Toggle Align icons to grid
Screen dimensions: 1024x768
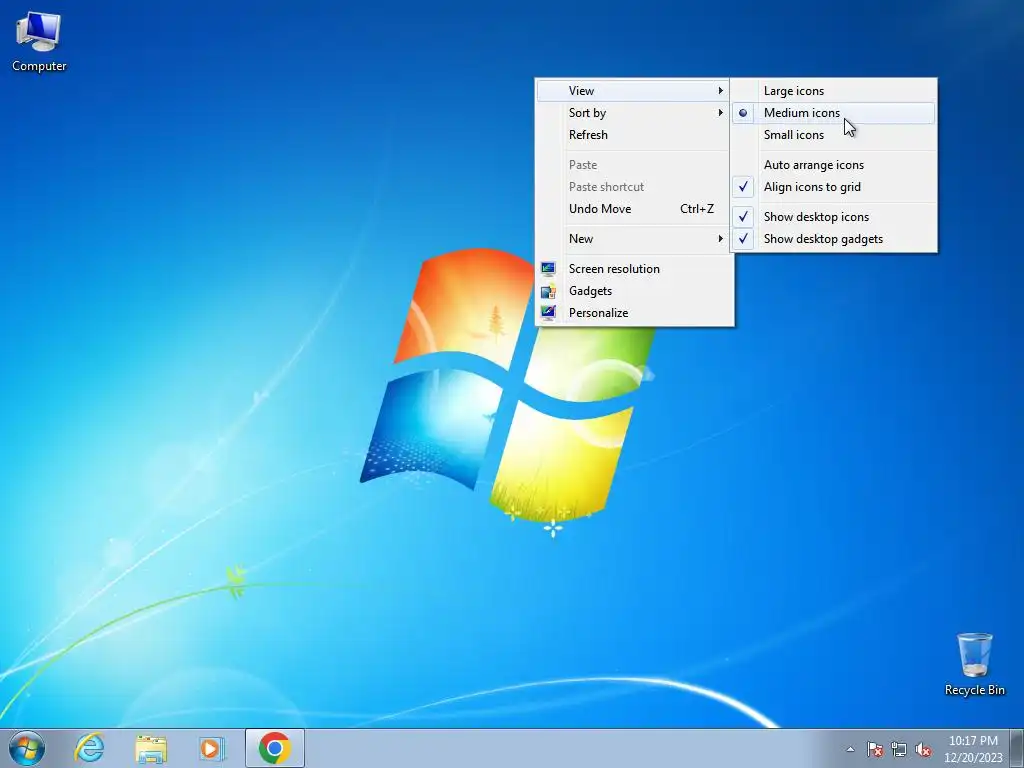pos(833,187)
